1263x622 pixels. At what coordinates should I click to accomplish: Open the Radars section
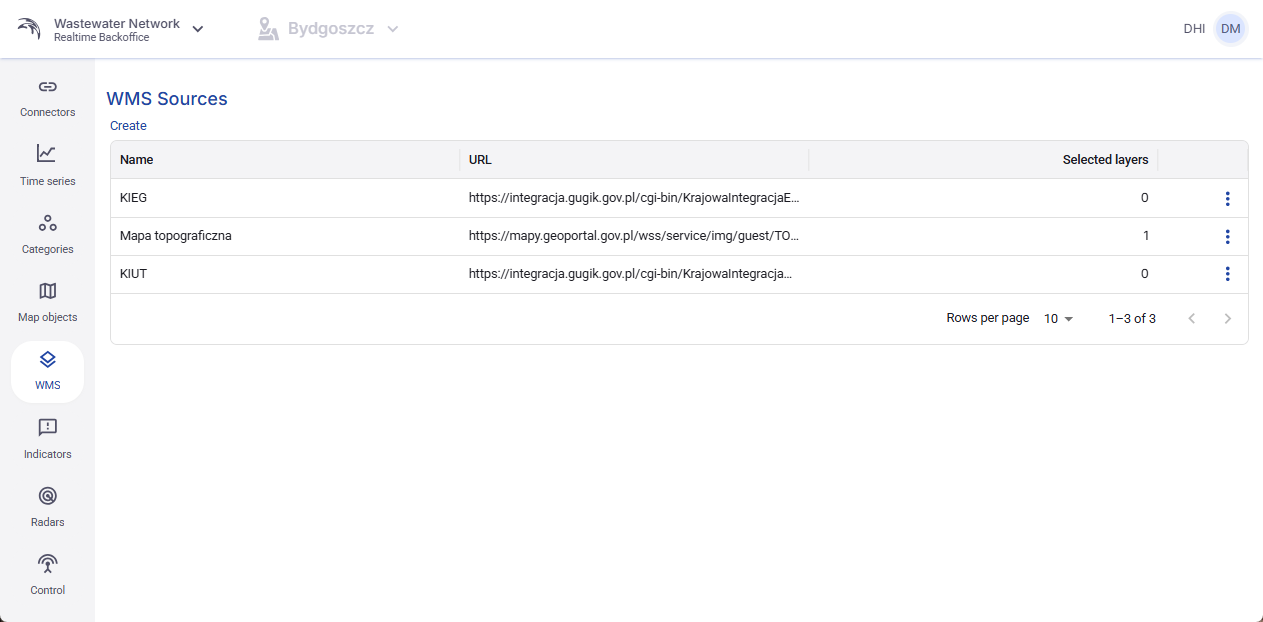[47, 507]
